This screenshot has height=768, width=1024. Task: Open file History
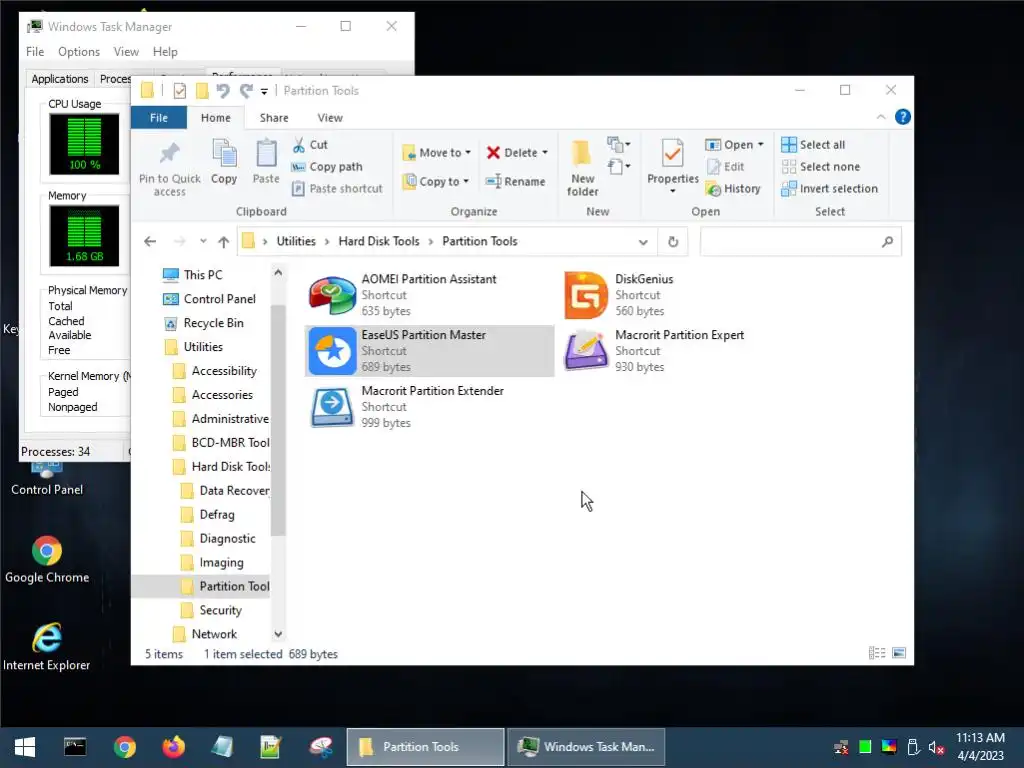tap(733, 189)
